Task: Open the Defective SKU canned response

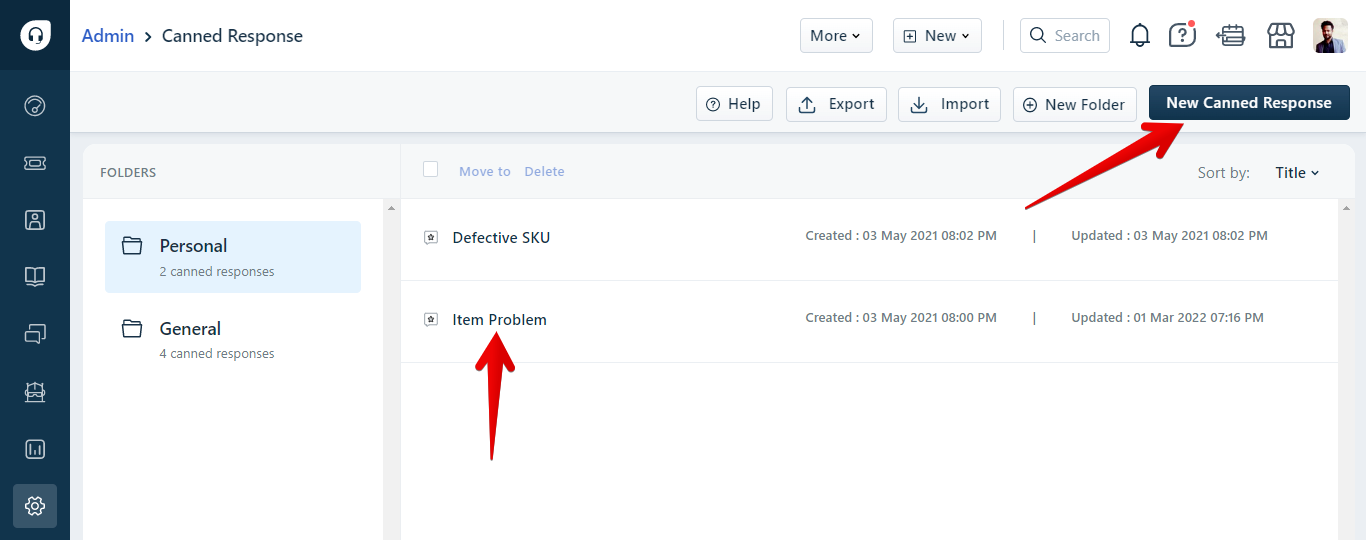Action: pyautogui.click(x=501, y=237)
